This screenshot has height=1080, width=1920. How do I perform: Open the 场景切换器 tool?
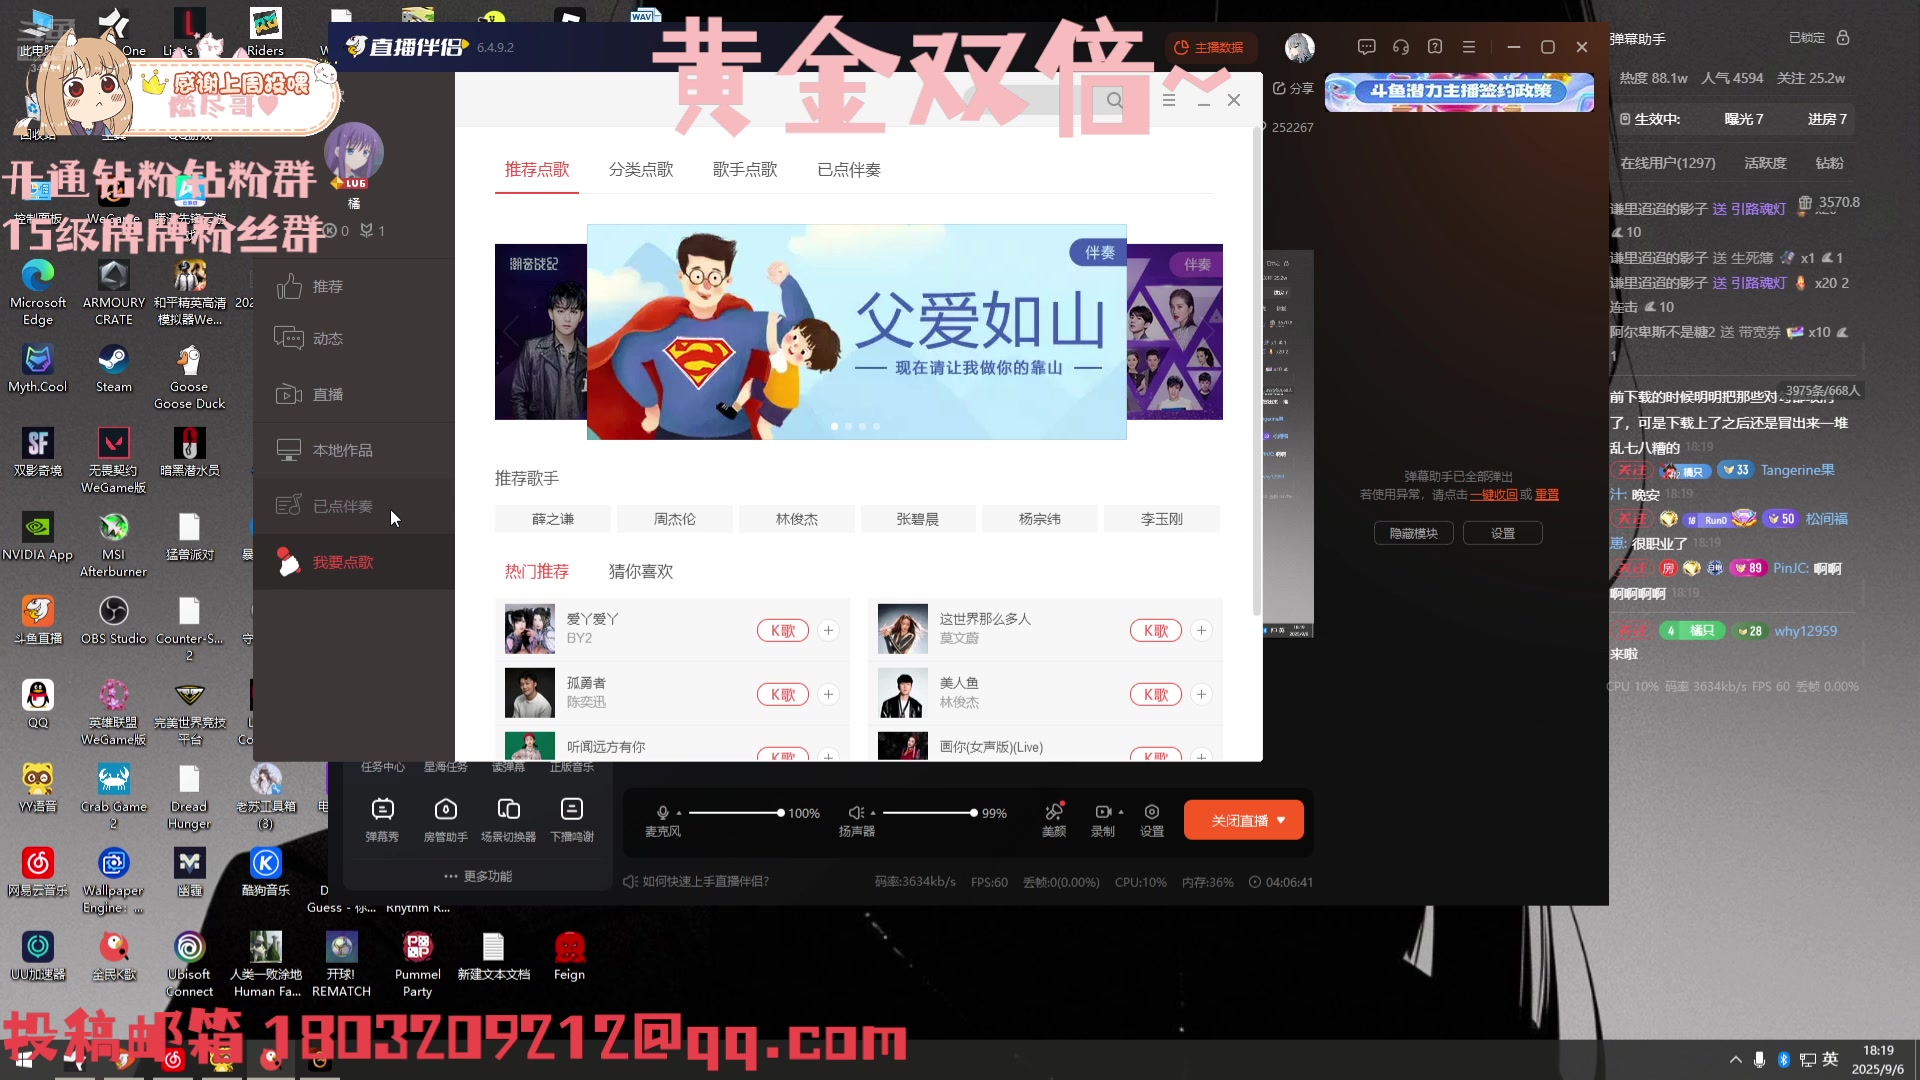pyautogui.click(x=508, y=820)
